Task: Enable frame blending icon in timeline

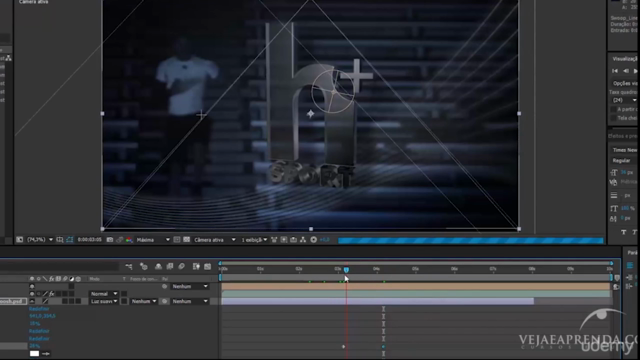Action: tap(170, 267)
